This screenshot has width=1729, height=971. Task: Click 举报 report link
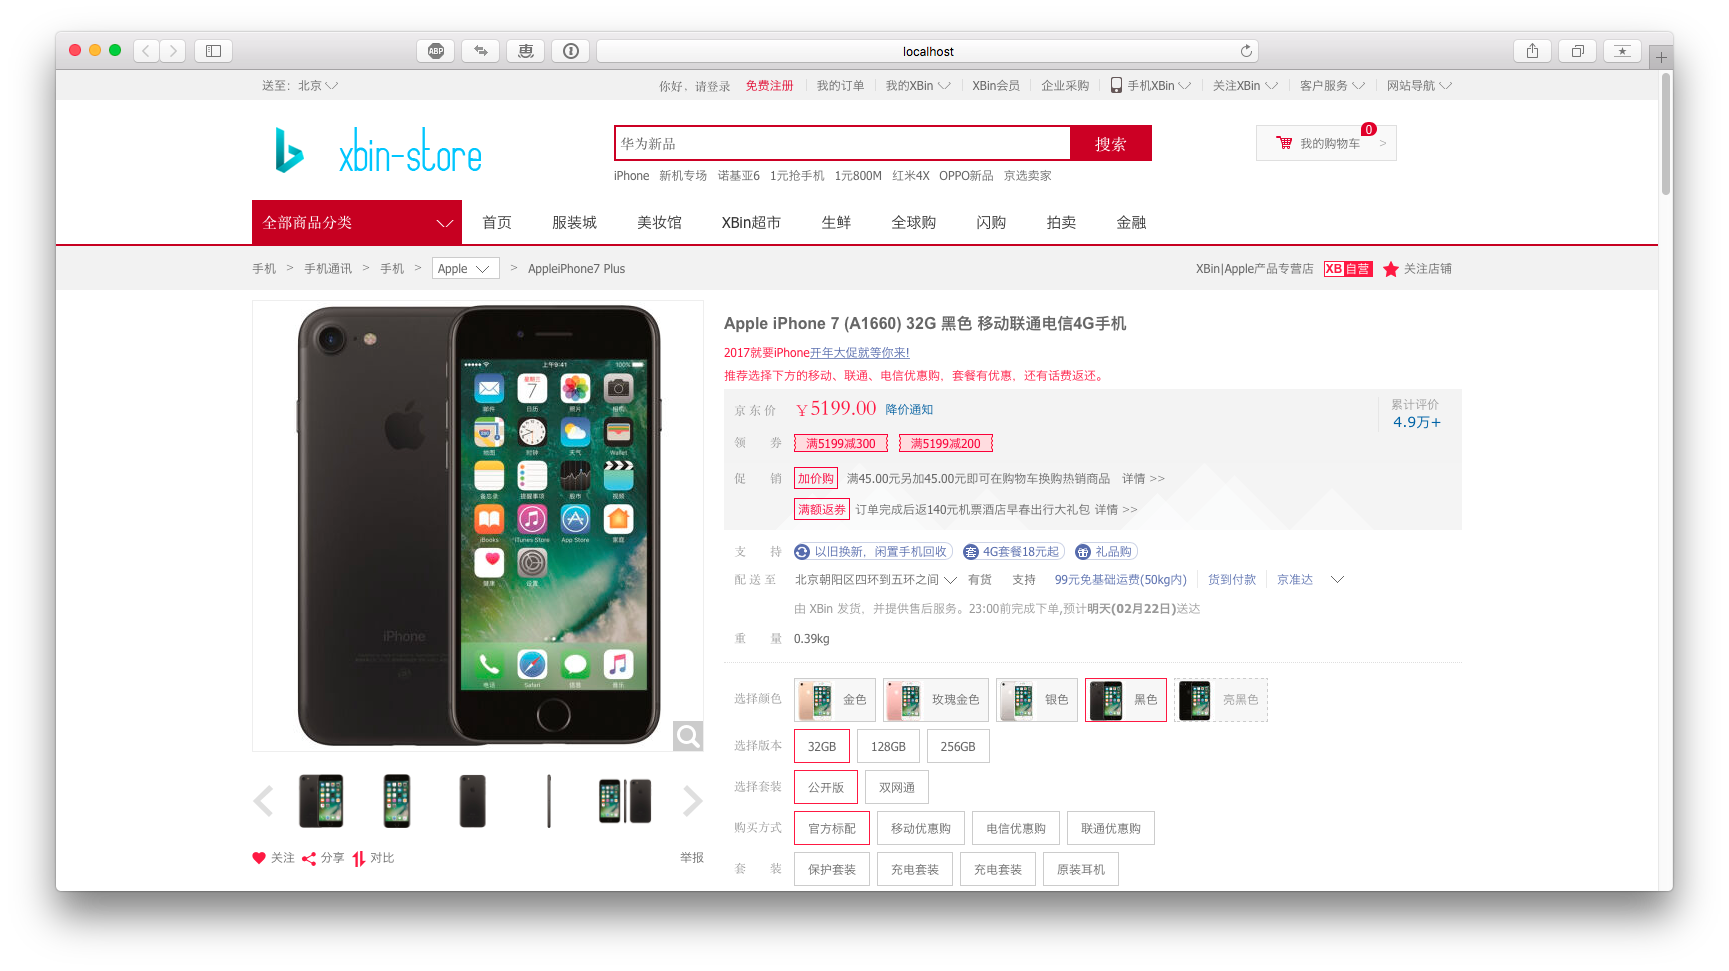692,858
